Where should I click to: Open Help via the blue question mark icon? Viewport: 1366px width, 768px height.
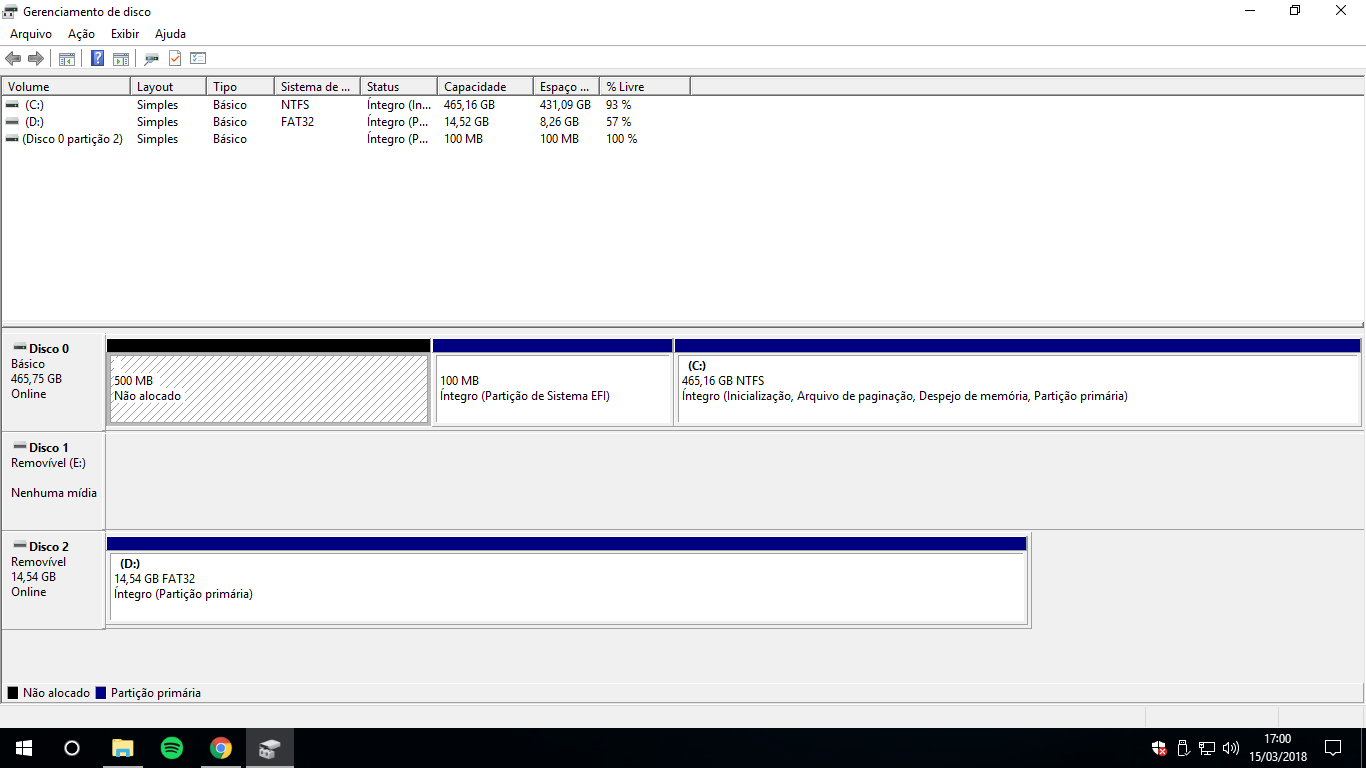[x=97, y=58]
